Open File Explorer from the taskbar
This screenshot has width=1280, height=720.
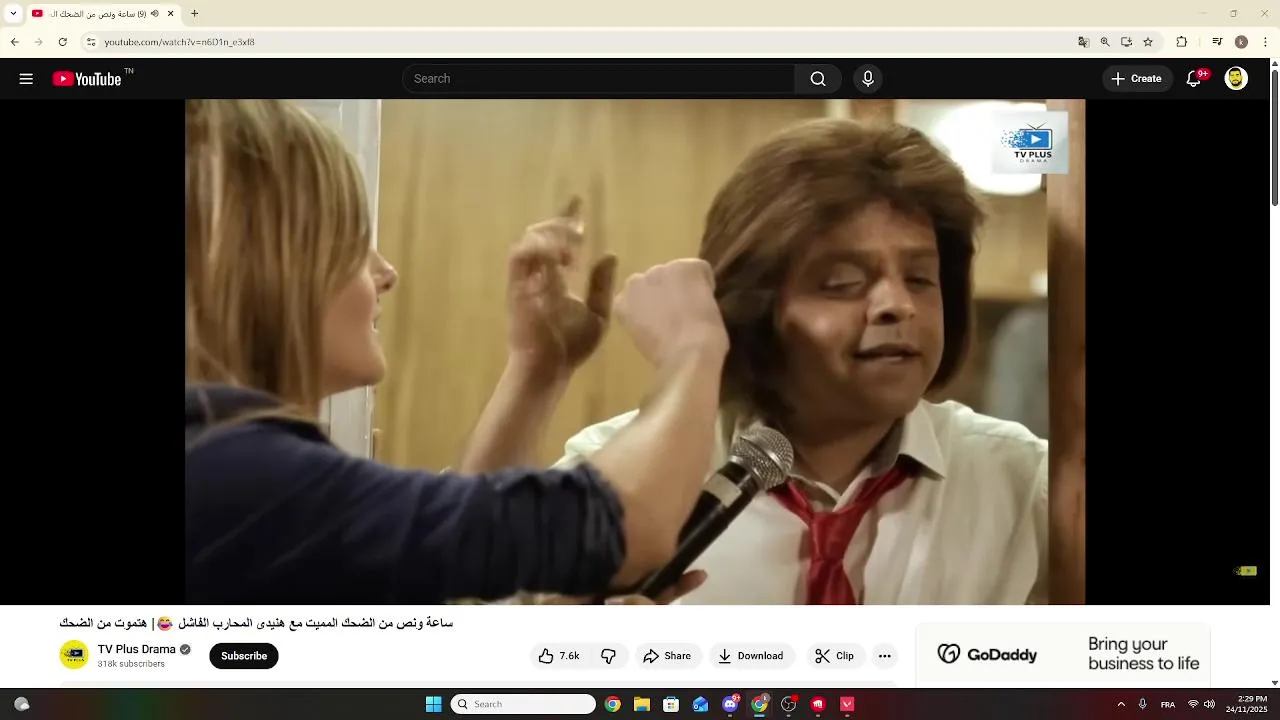(x=642, y=704)
